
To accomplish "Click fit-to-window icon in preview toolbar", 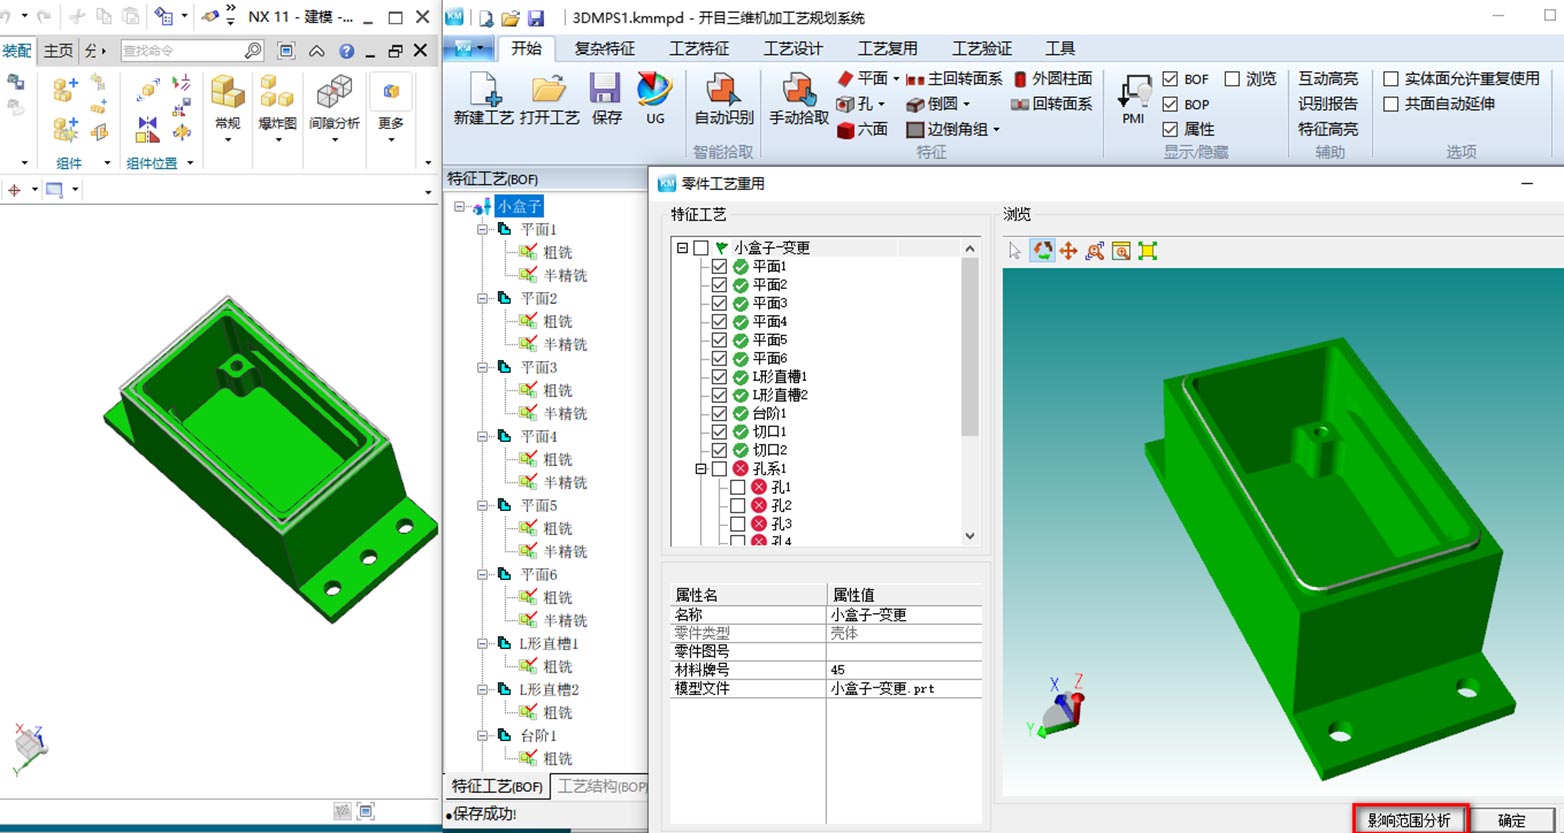I will 1147,251.
